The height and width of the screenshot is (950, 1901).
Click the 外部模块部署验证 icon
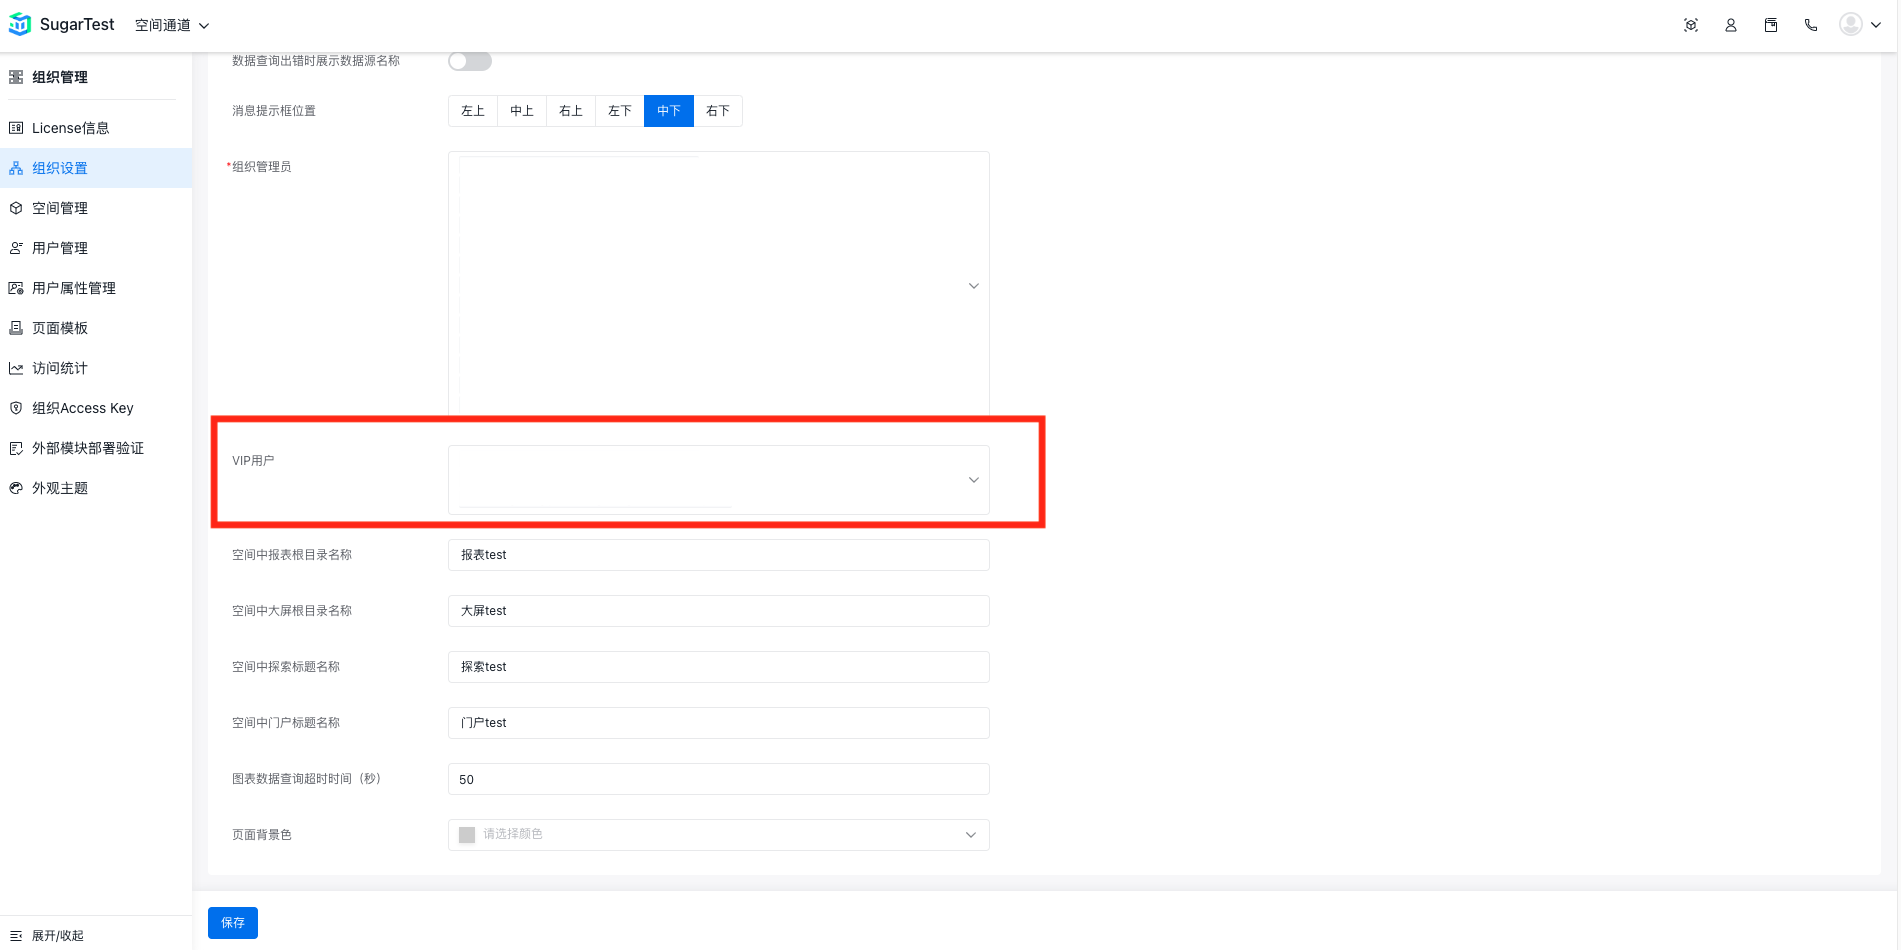coord(16,448)
